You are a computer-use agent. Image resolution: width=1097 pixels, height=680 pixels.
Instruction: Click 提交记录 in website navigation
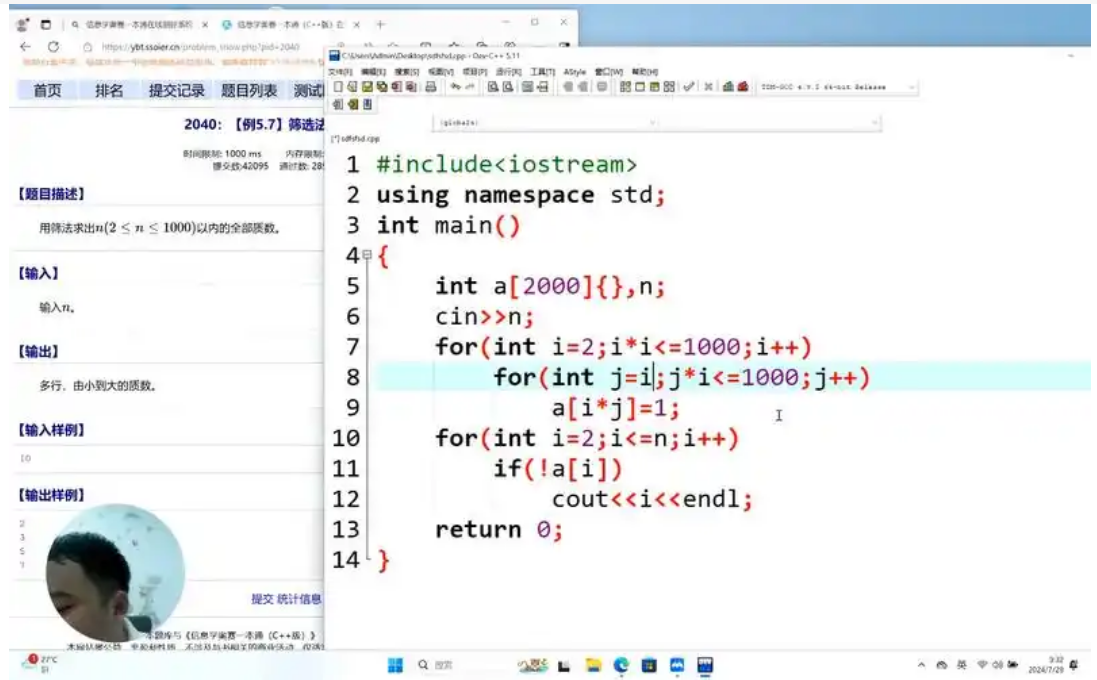tap(176, 90)
